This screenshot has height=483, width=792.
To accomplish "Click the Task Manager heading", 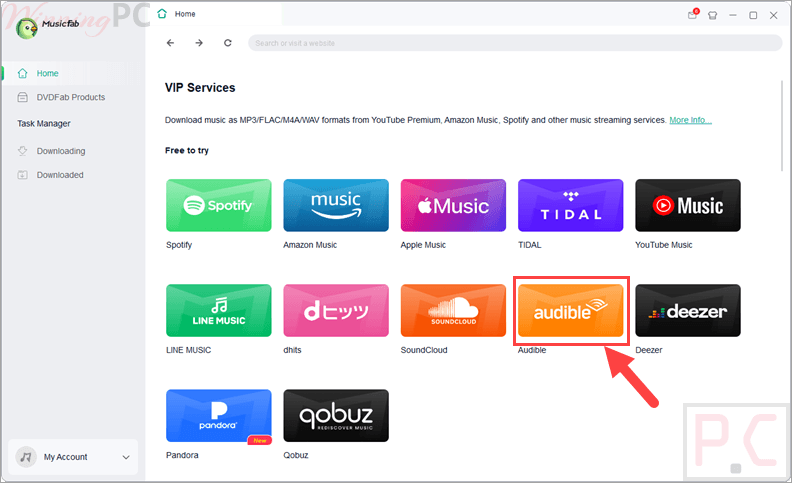I will [44, 124].
